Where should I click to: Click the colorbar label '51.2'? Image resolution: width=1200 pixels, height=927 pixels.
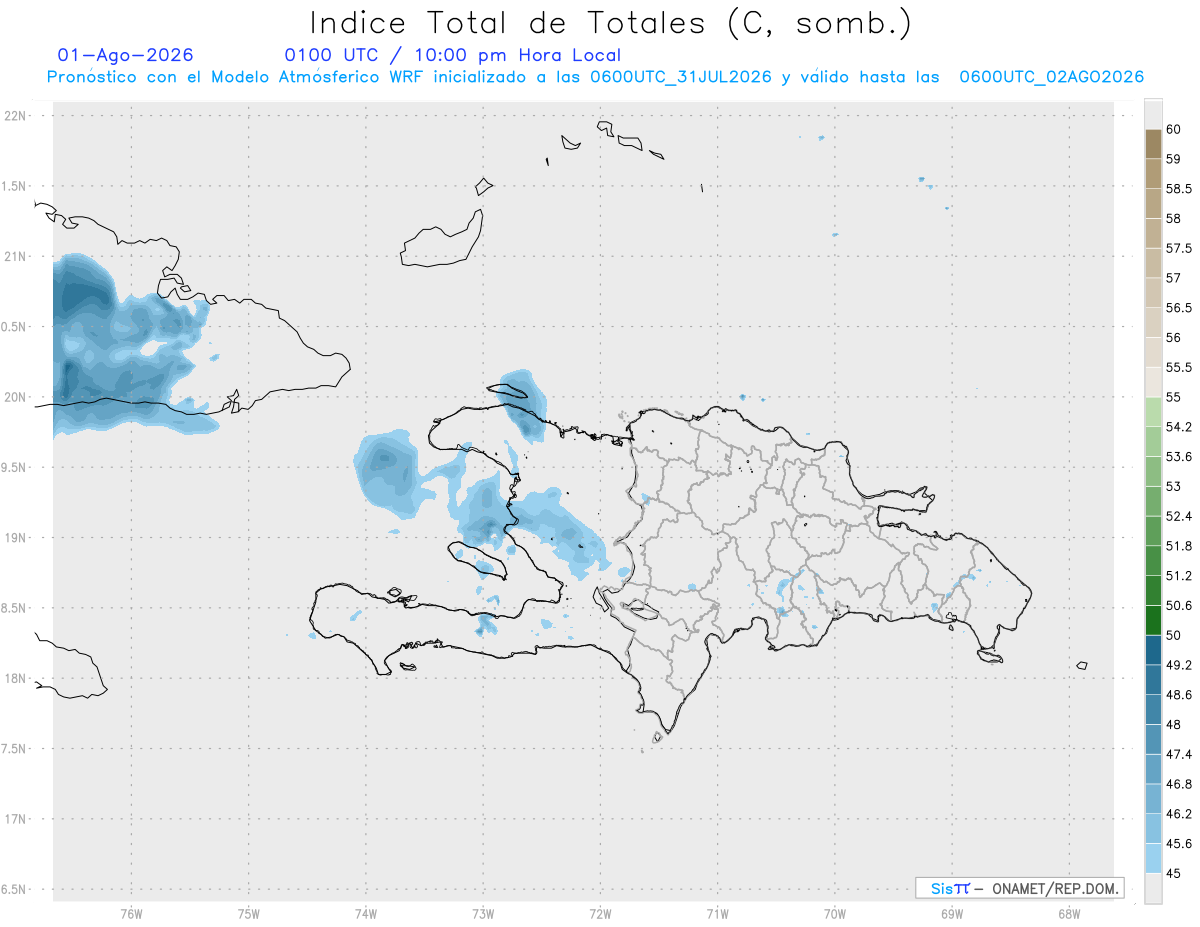click(1178, 576)
